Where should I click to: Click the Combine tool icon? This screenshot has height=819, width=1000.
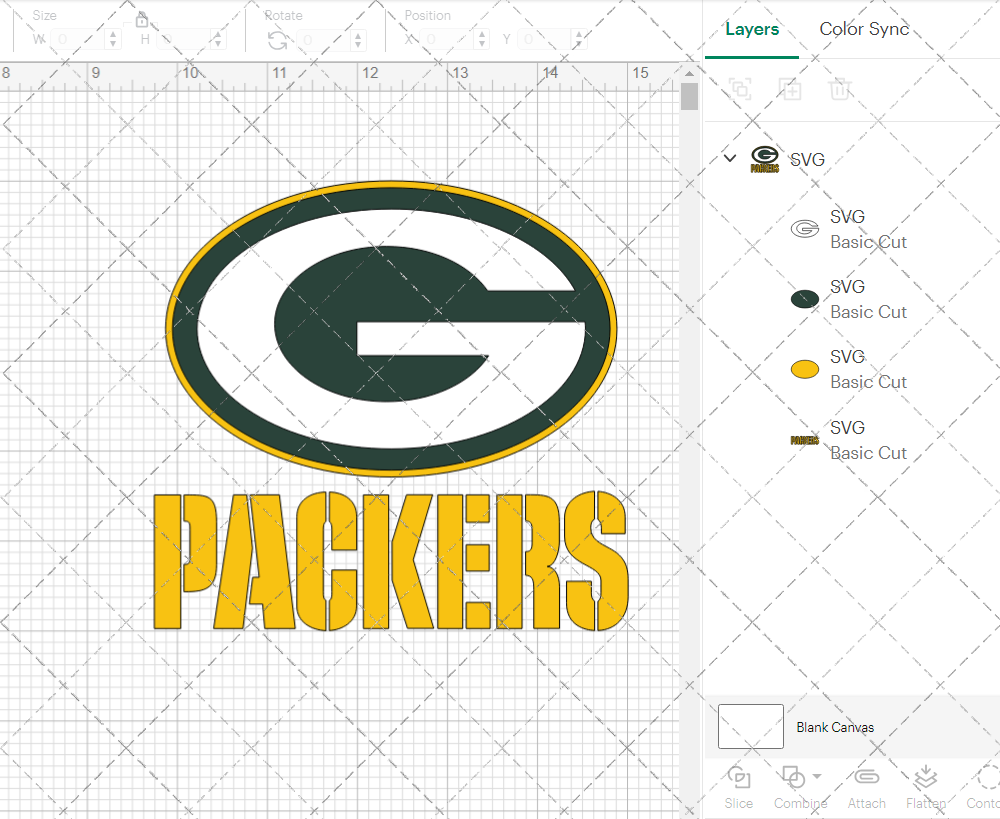[x=793, y=778]
